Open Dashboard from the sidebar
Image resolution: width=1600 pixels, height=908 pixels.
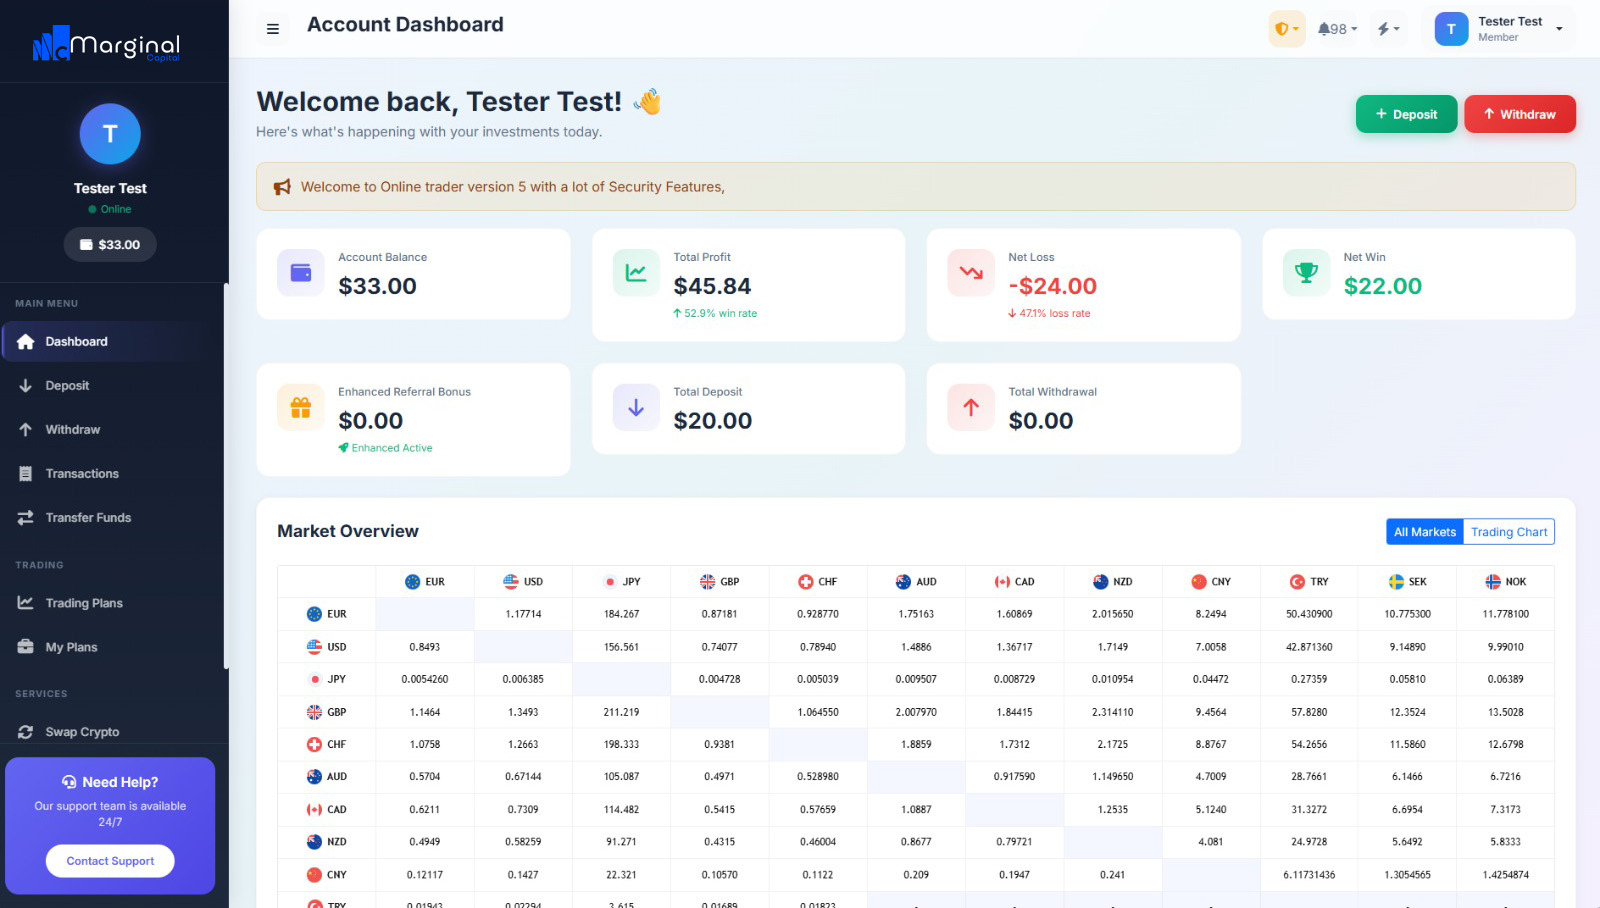(76, 342)
